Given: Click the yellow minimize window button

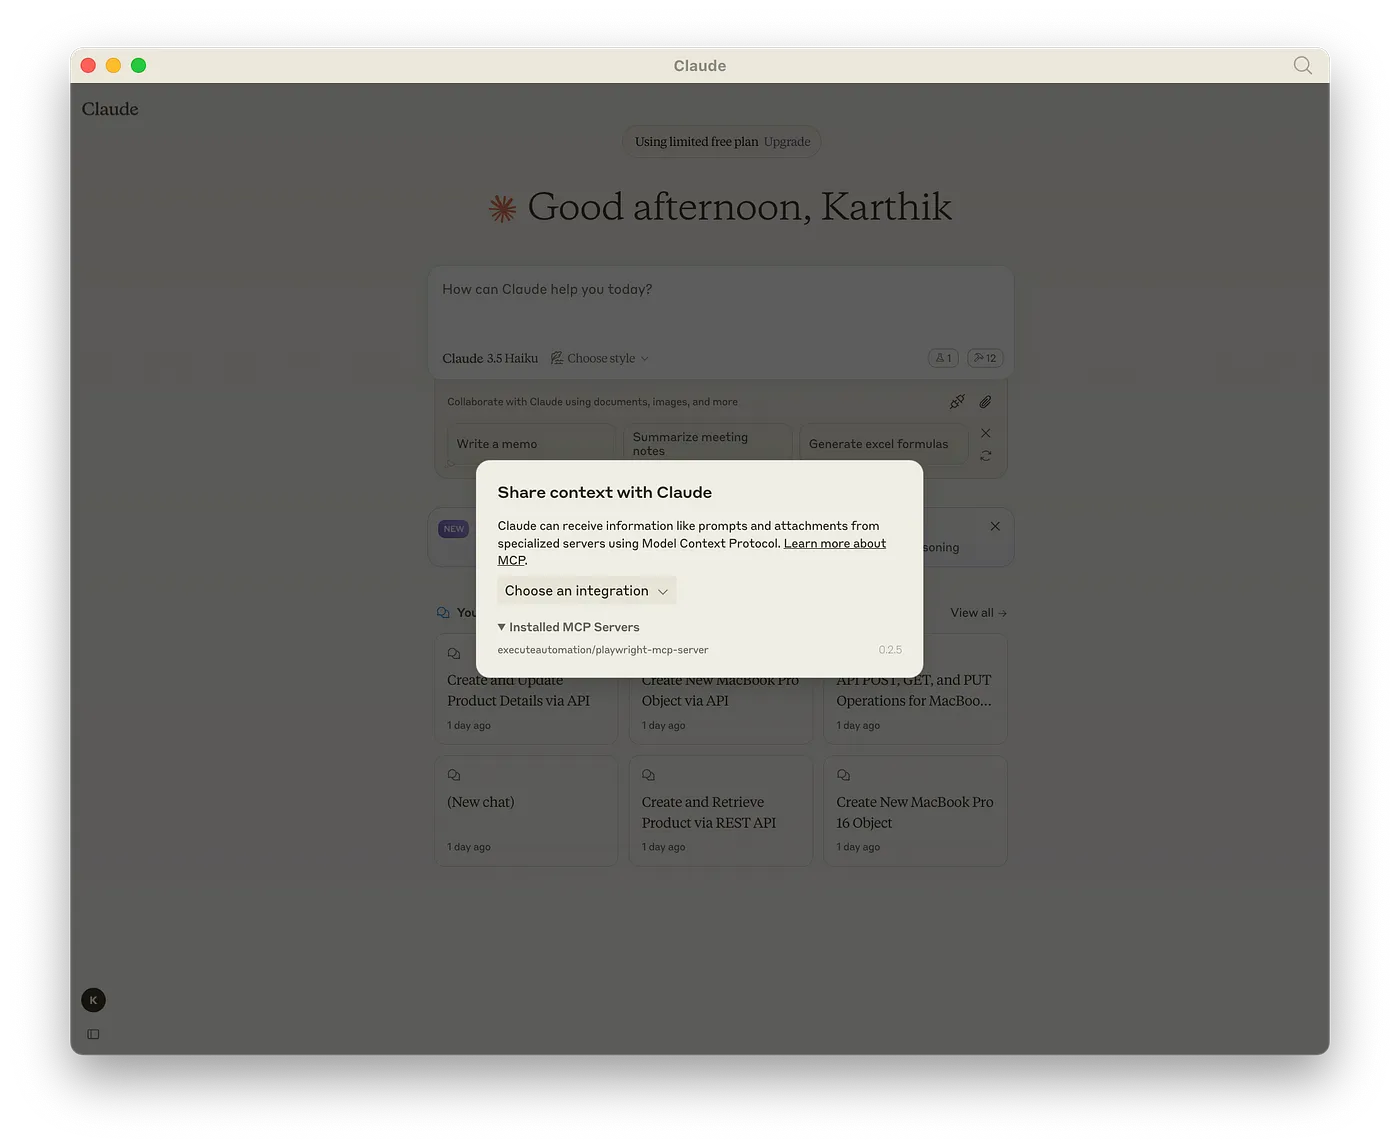Looking at the screenshot, I should [113, 65].
